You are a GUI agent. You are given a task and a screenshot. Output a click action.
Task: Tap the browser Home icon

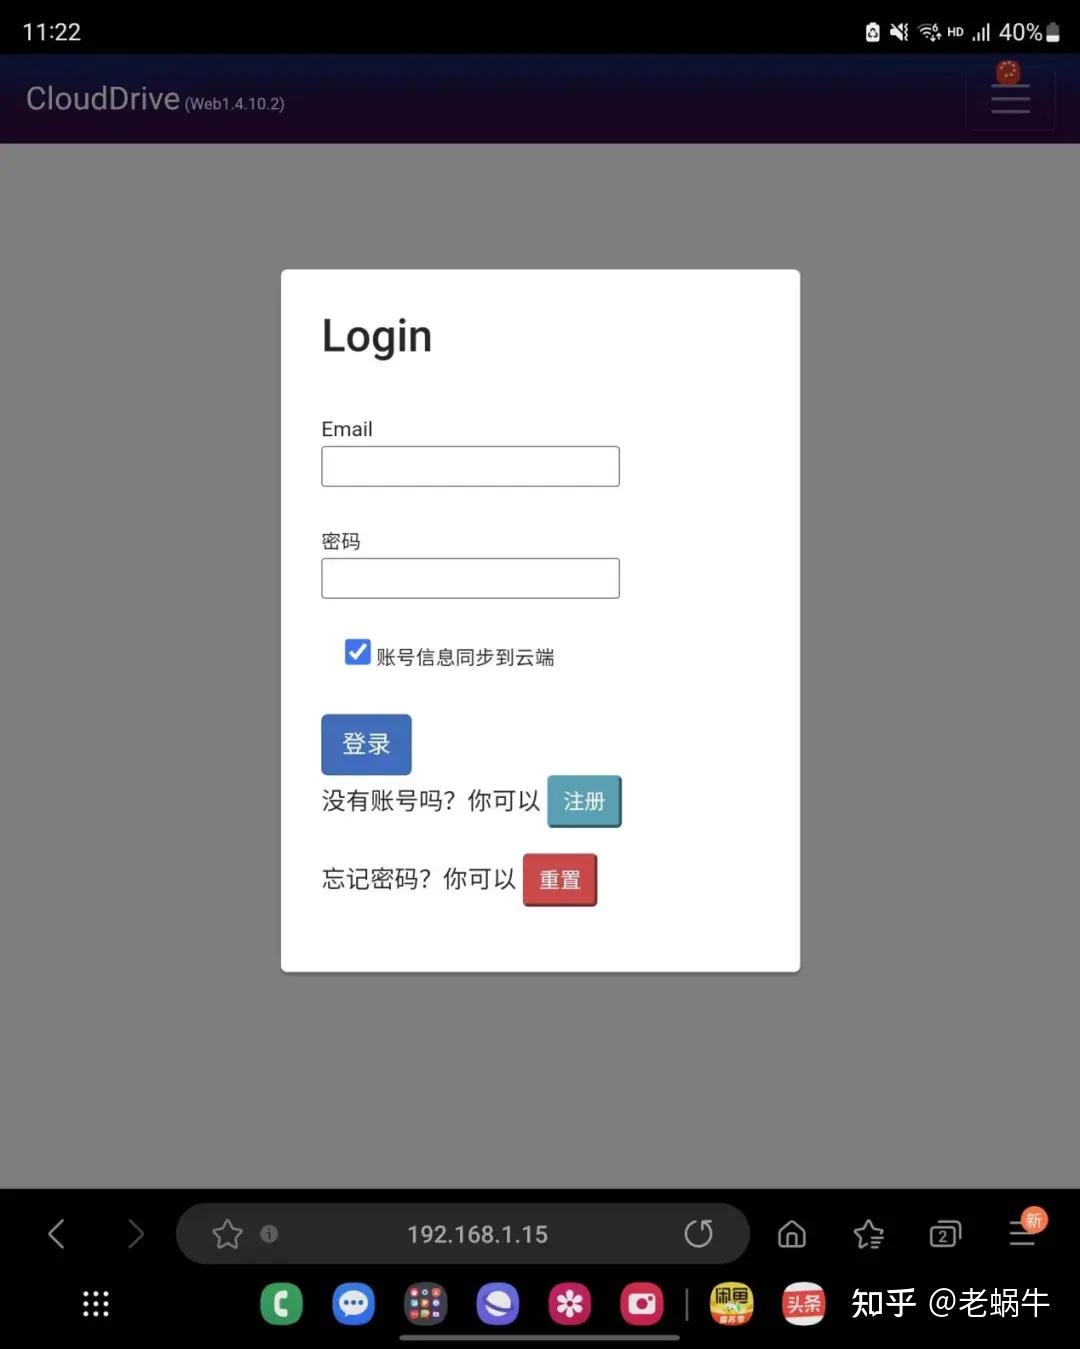(790, 1234)
